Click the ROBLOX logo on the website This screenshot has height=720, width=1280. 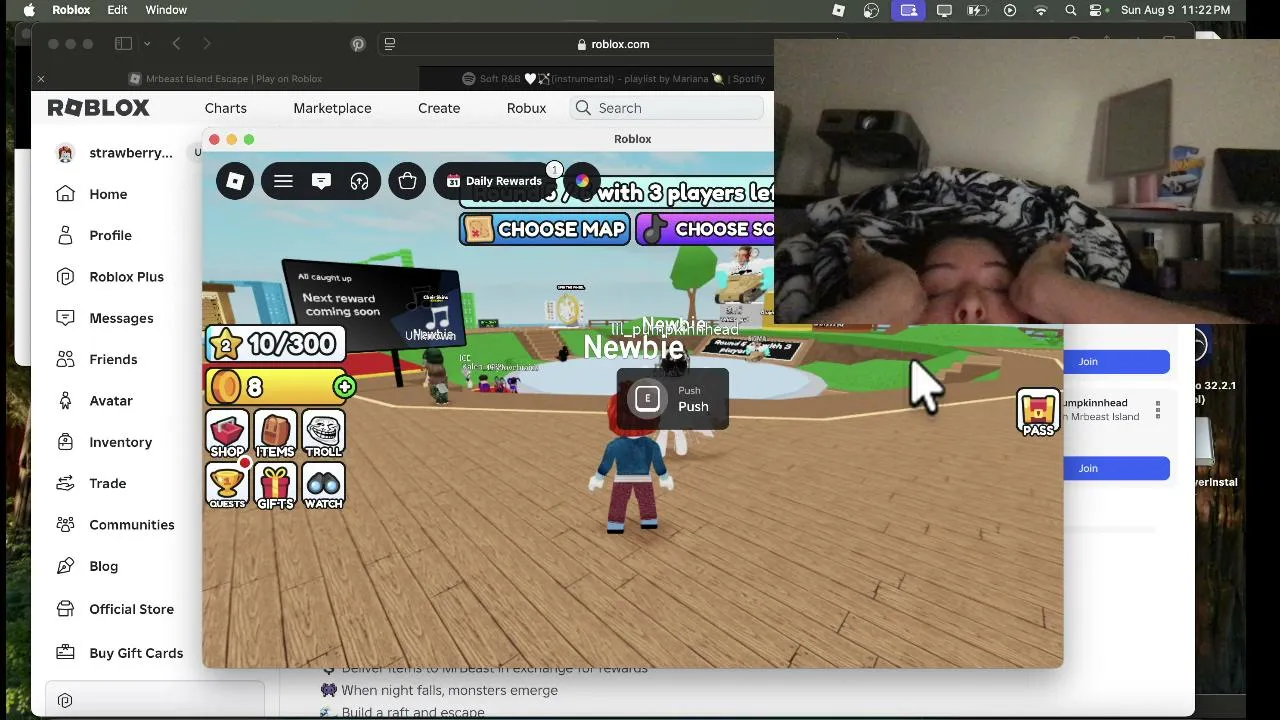tap(98, 108)
